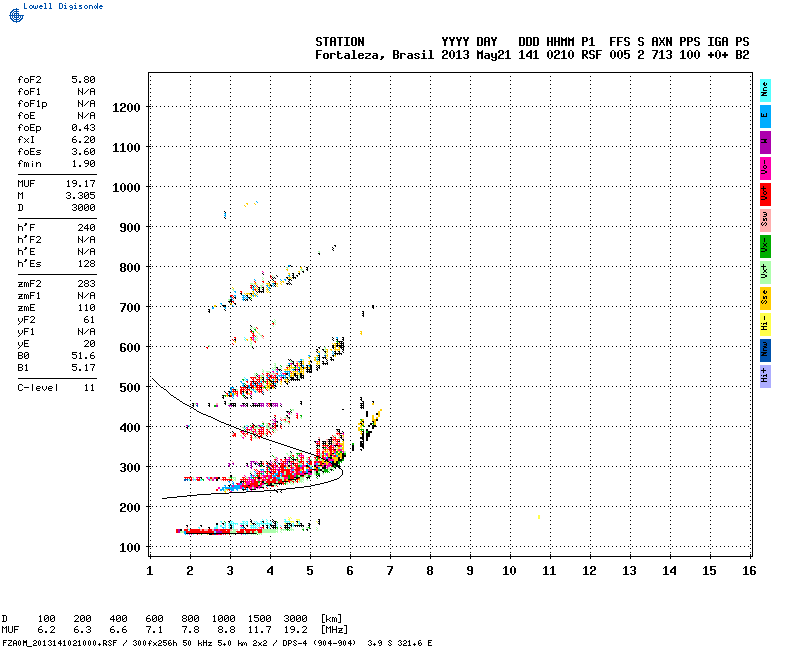
Task: Click the 16 label on frequency axis
Action: [749, 571]
